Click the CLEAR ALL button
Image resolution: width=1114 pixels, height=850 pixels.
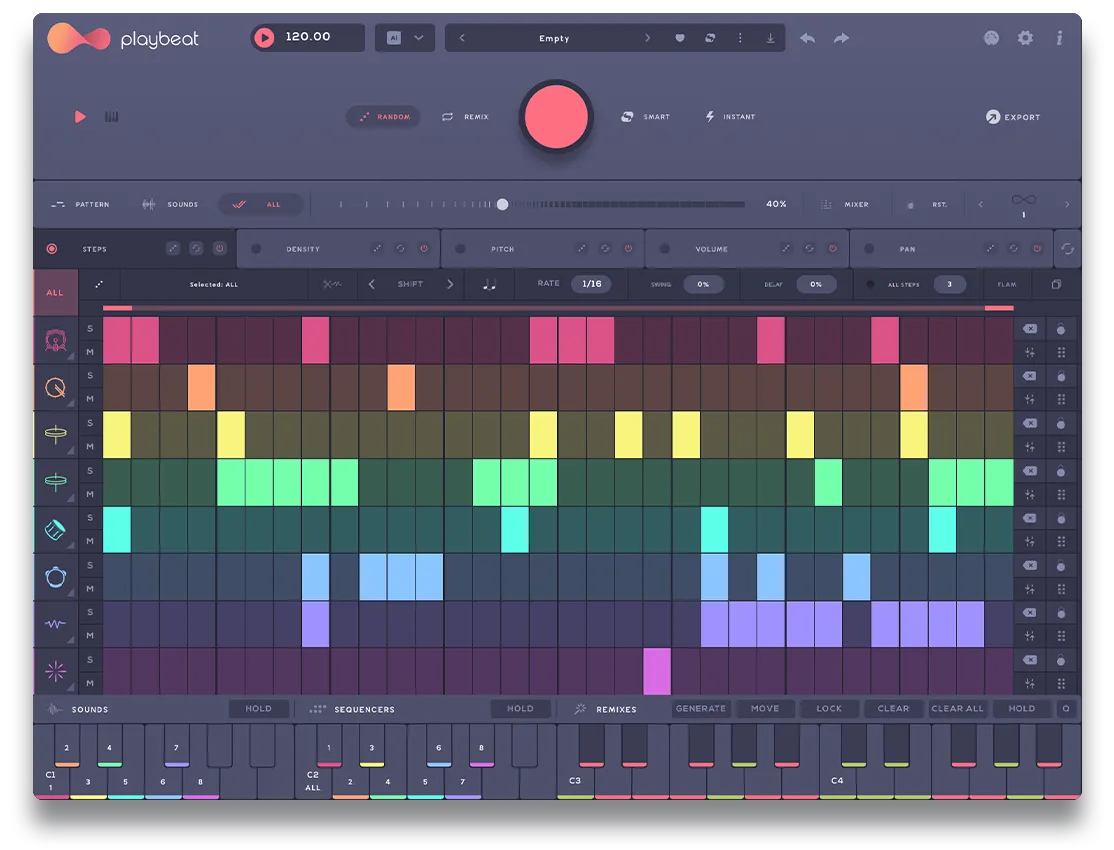click(957, 708)
